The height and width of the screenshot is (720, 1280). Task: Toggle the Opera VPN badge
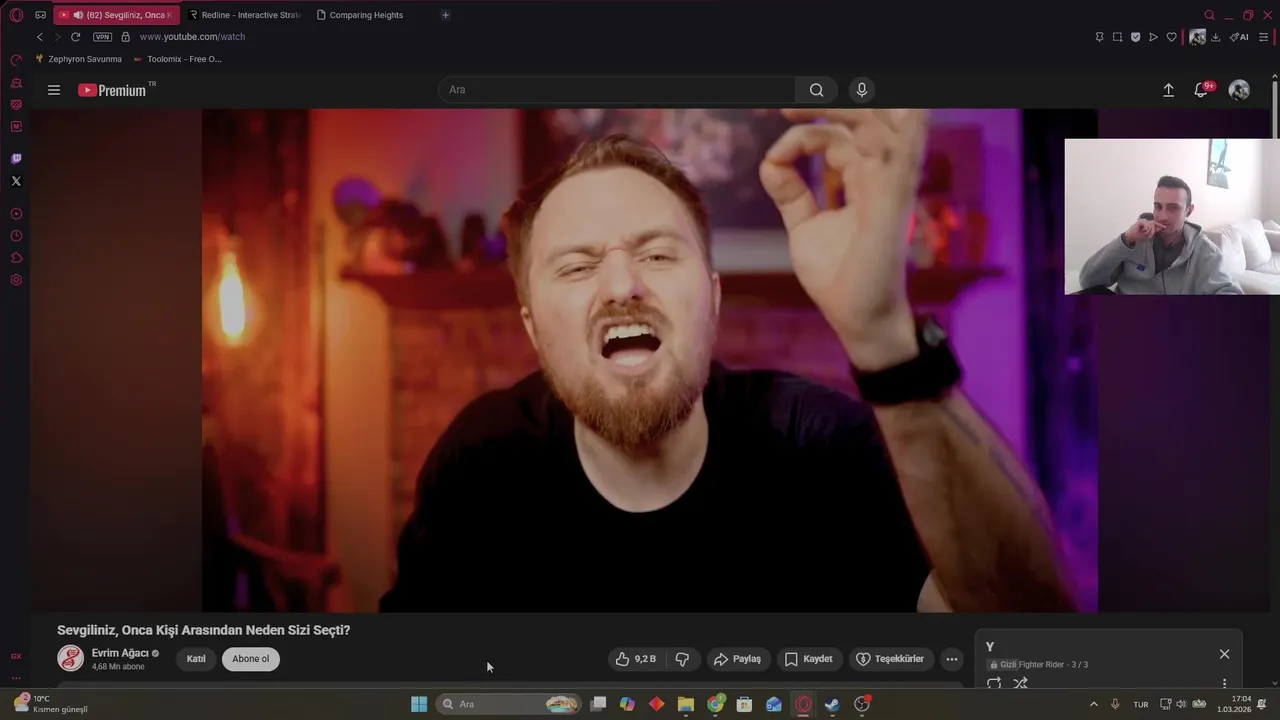[x=102, y=37]
